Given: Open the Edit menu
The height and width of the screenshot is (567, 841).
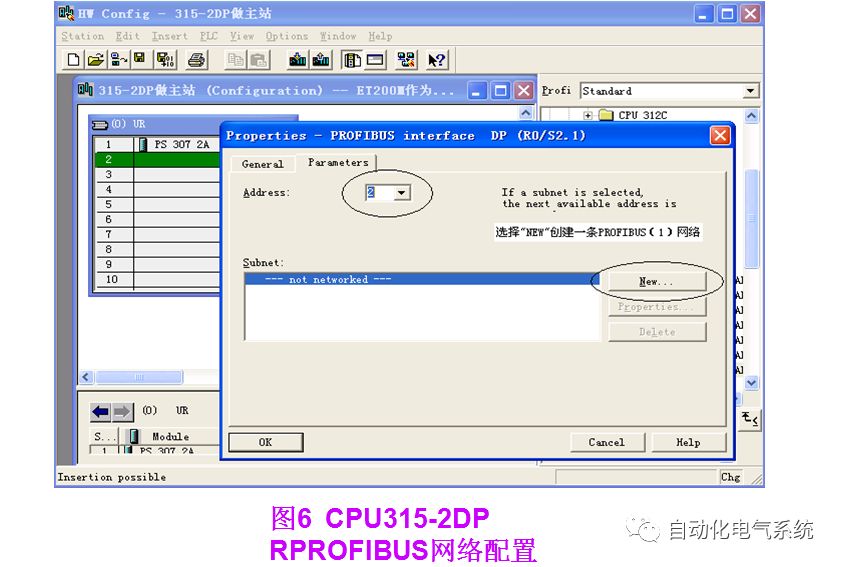Looking at the screenshot, I should pos(128,36).
